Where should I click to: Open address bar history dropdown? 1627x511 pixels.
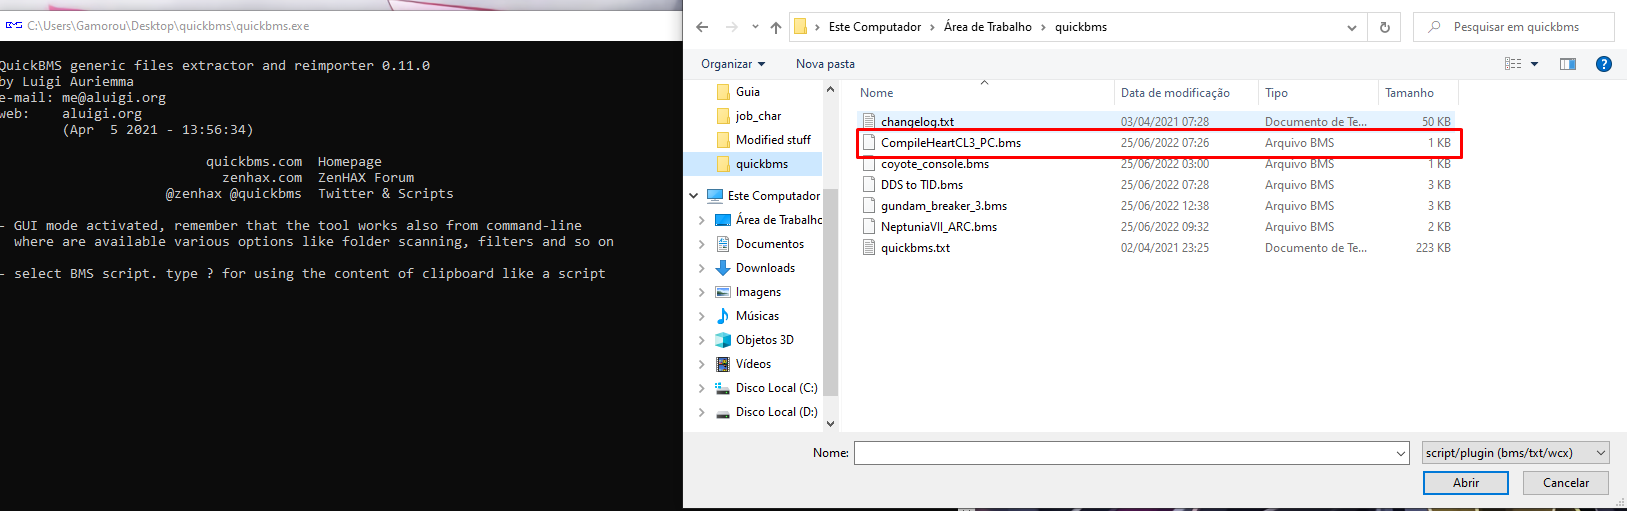coord(1352,27)
